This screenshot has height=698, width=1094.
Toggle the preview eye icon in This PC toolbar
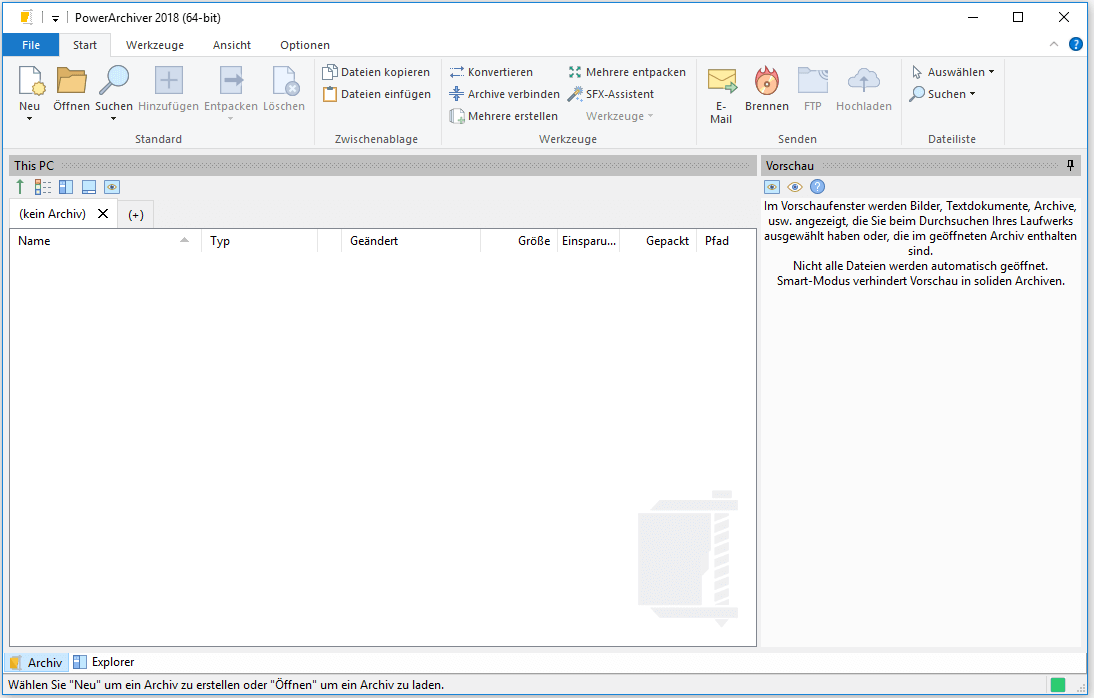112,187
